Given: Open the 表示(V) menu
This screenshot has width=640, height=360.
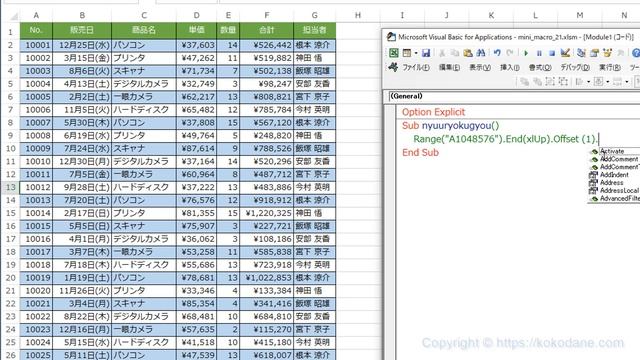Looking at the screenshot, I should [480, 67].
